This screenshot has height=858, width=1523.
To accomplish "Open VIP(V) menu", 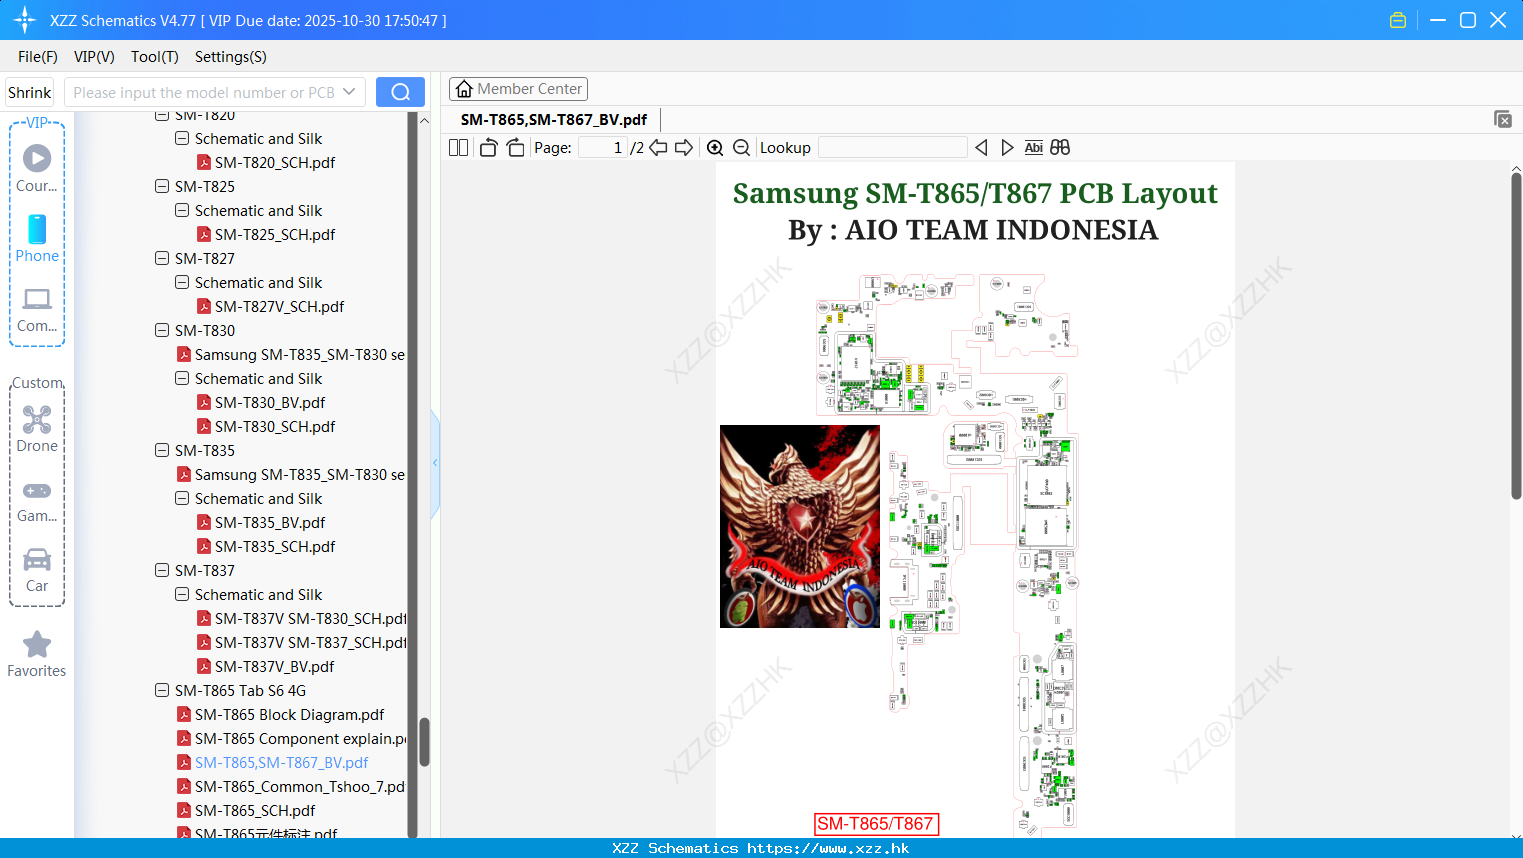I will (x=94, y=57).
